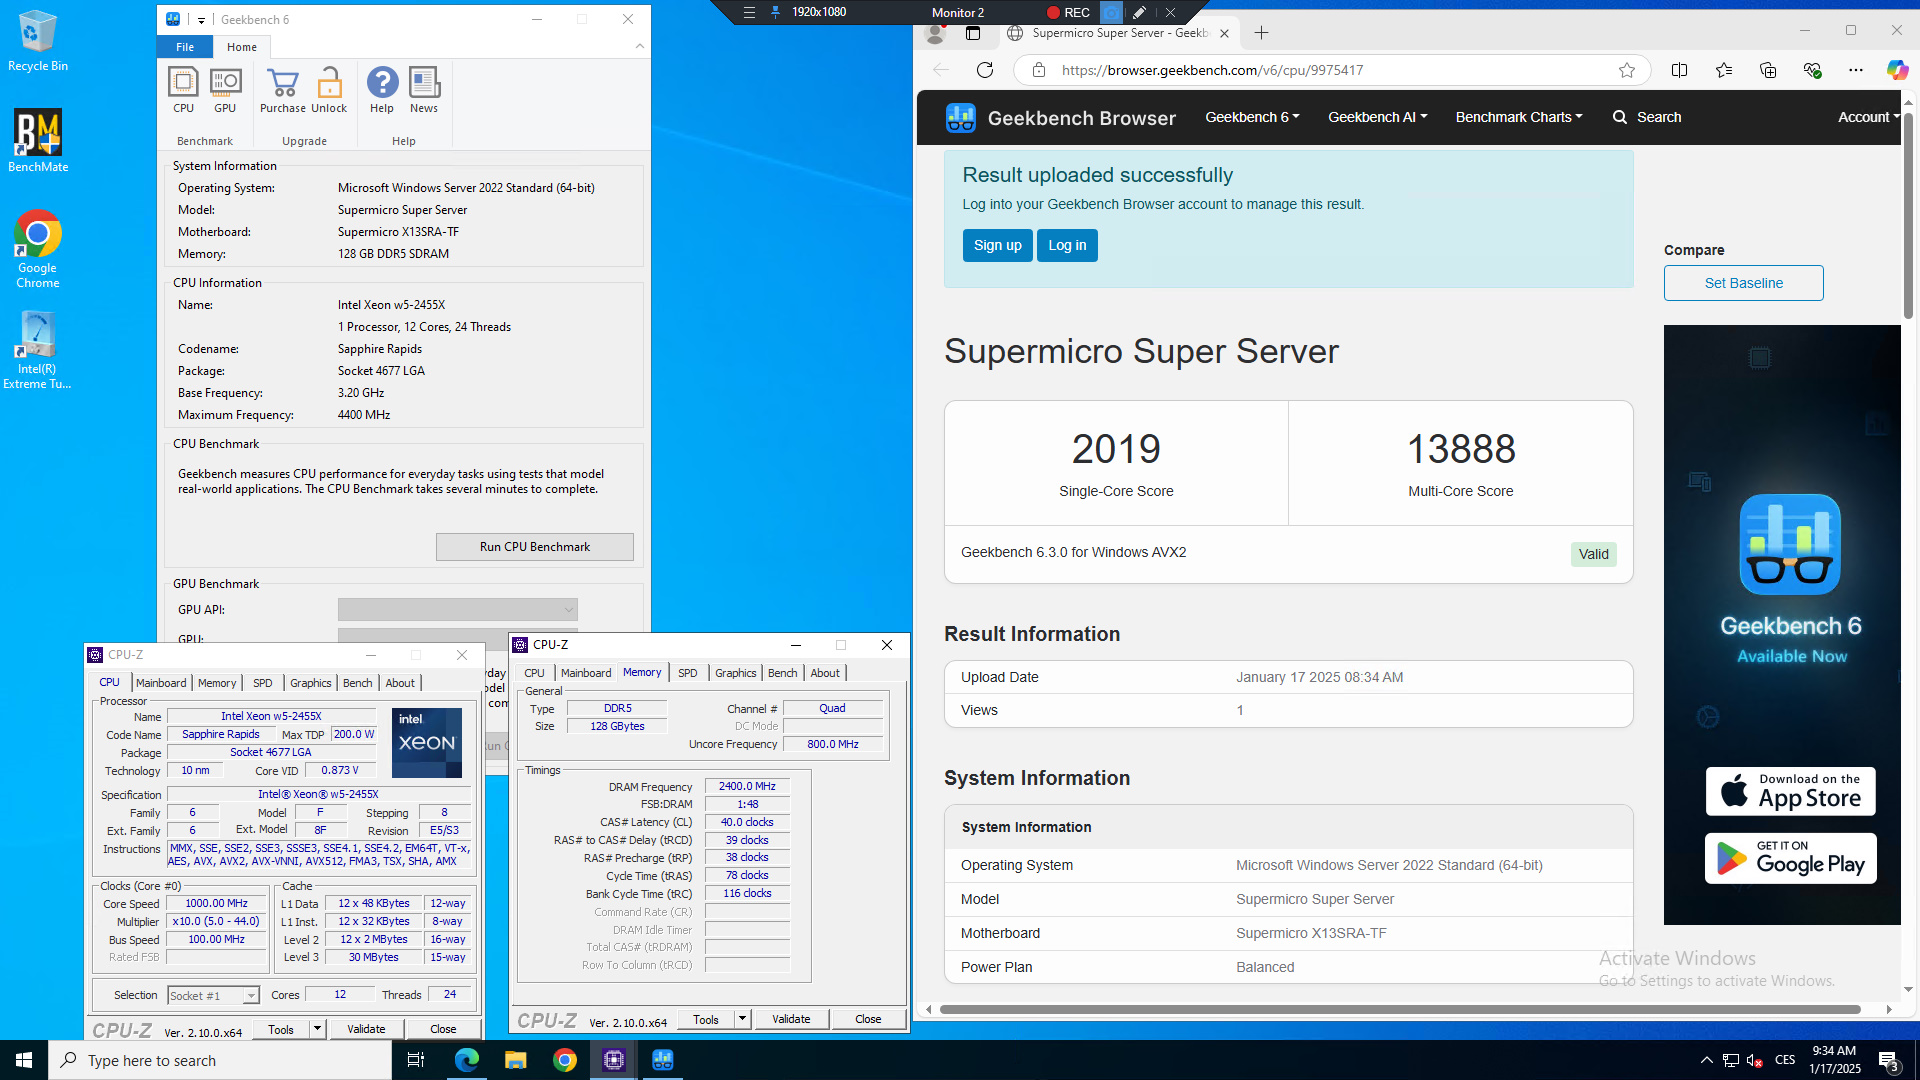Click the Get it on Google Play badge

pyautogui.click(x=1791, y=858)
